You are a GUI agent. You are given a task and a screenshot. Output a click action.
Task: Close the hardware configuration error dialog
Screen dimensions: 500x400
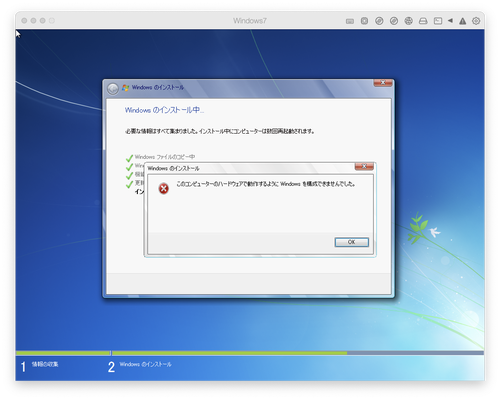[x=364, y=166]
